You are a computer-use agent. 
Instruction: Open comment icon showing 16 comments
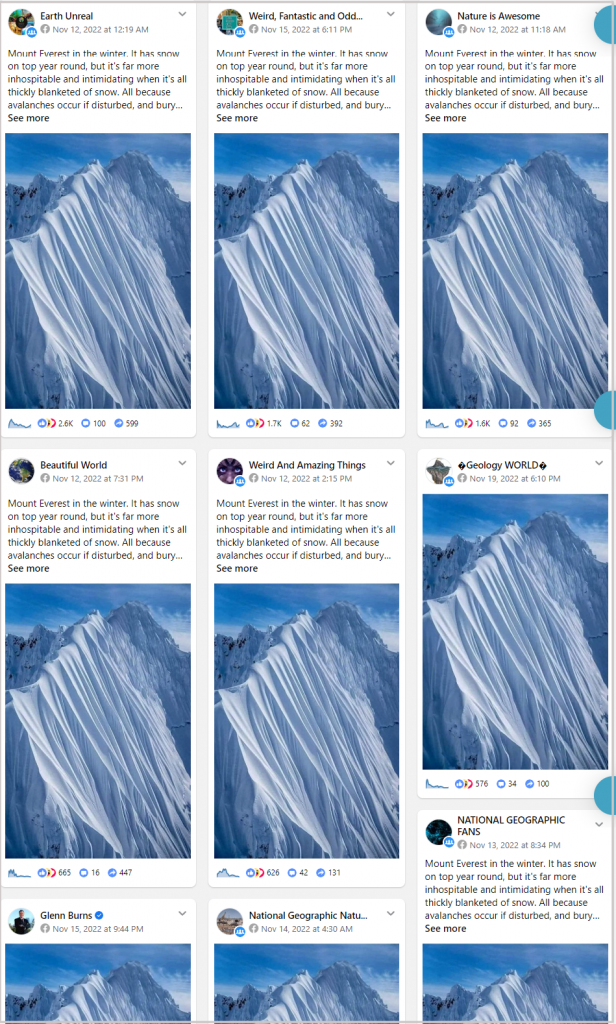(x=84, y=872)
